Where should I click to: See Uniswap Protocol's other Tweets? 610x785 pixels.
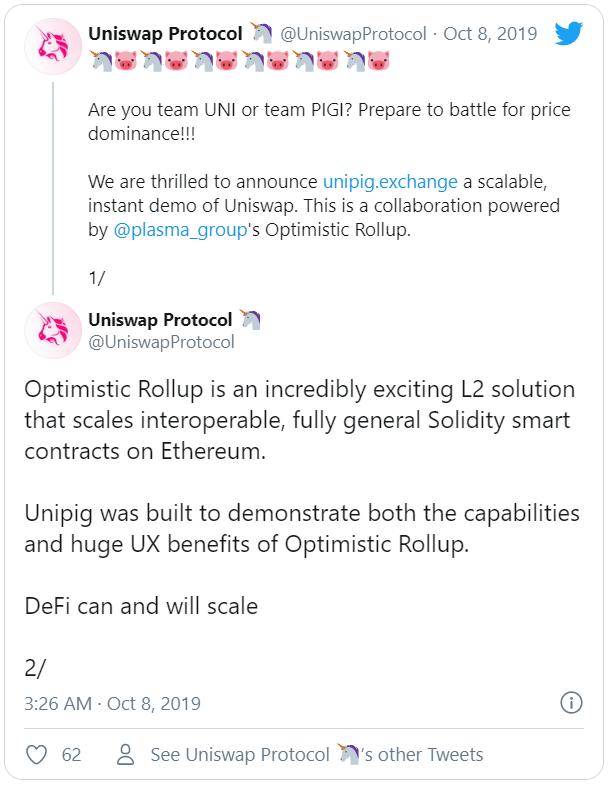click(x=316, y=754)
